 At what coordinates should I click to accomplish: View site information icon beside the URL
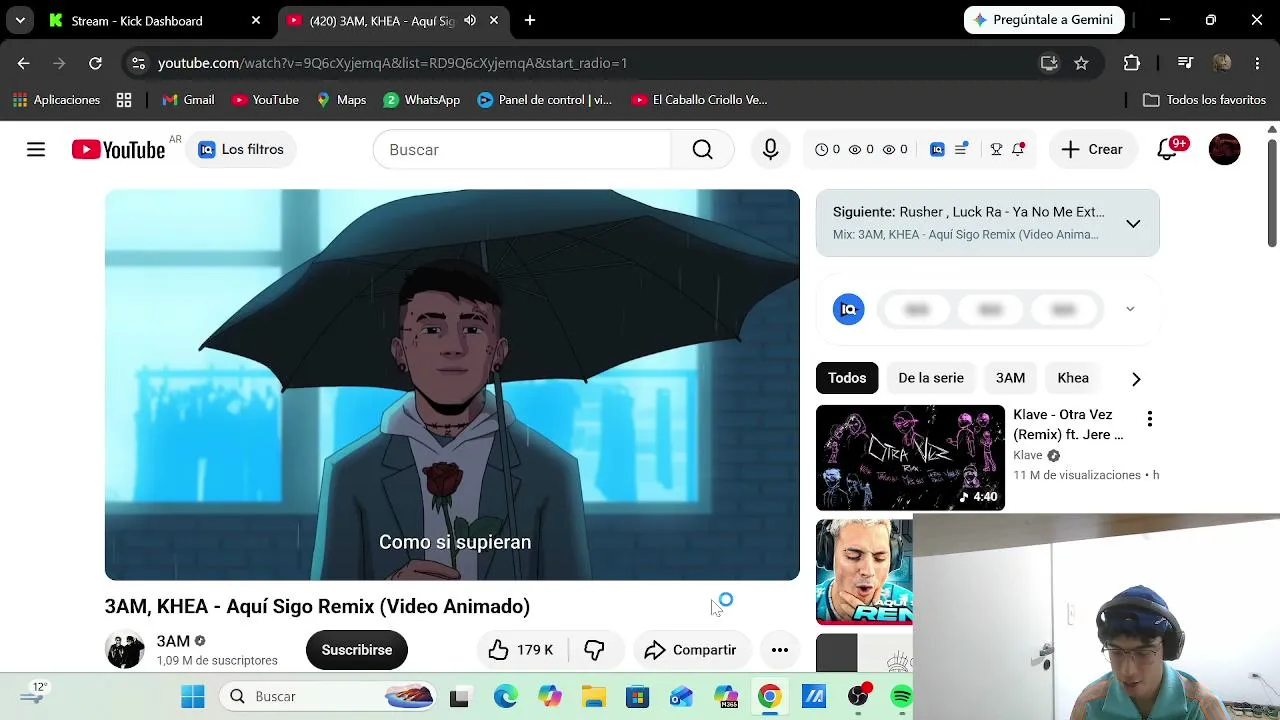(x=138, y=63)
